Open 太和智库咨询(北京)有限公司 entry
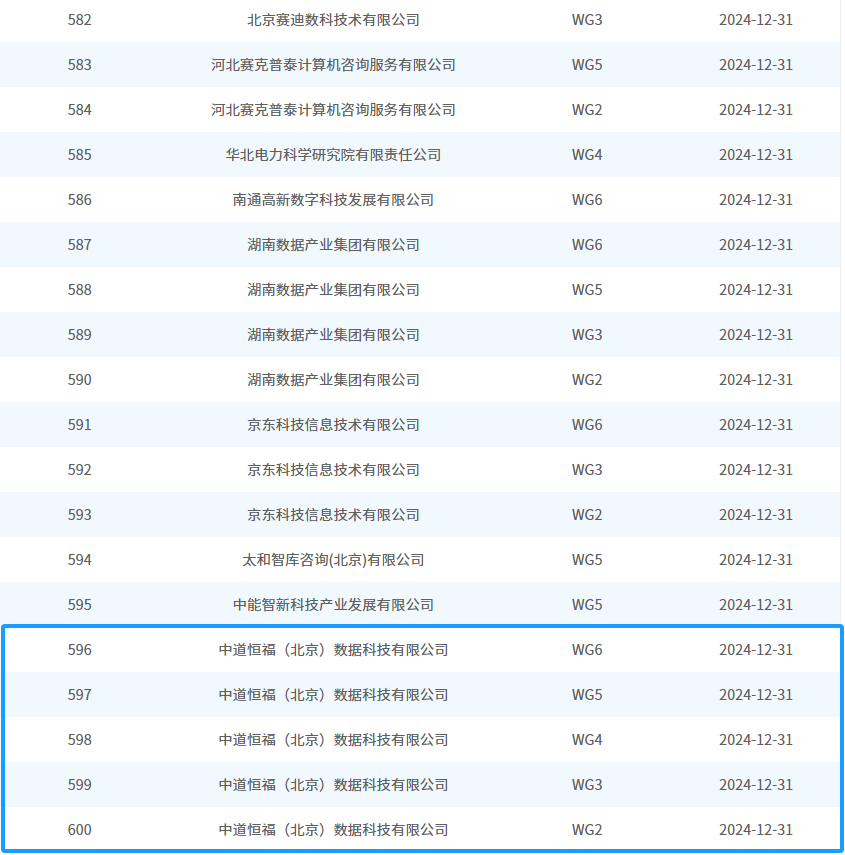The height and width of the screenshot is (855, 845). coord(333,560)
